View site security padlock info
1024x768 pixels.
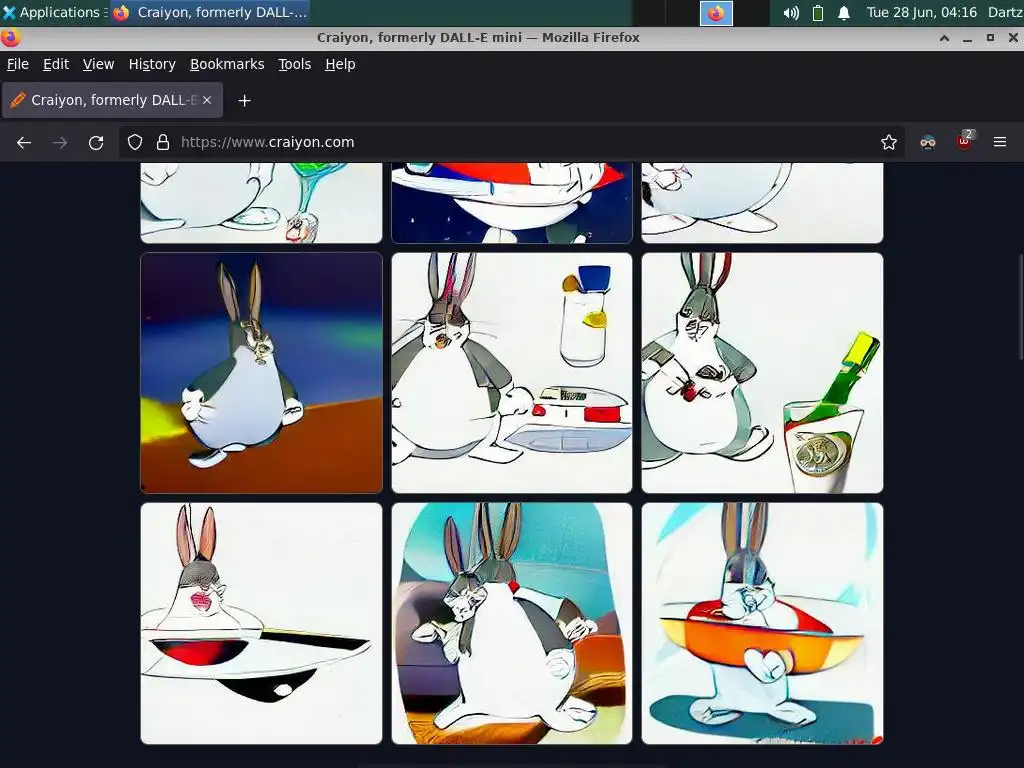(x=163, y=142)
